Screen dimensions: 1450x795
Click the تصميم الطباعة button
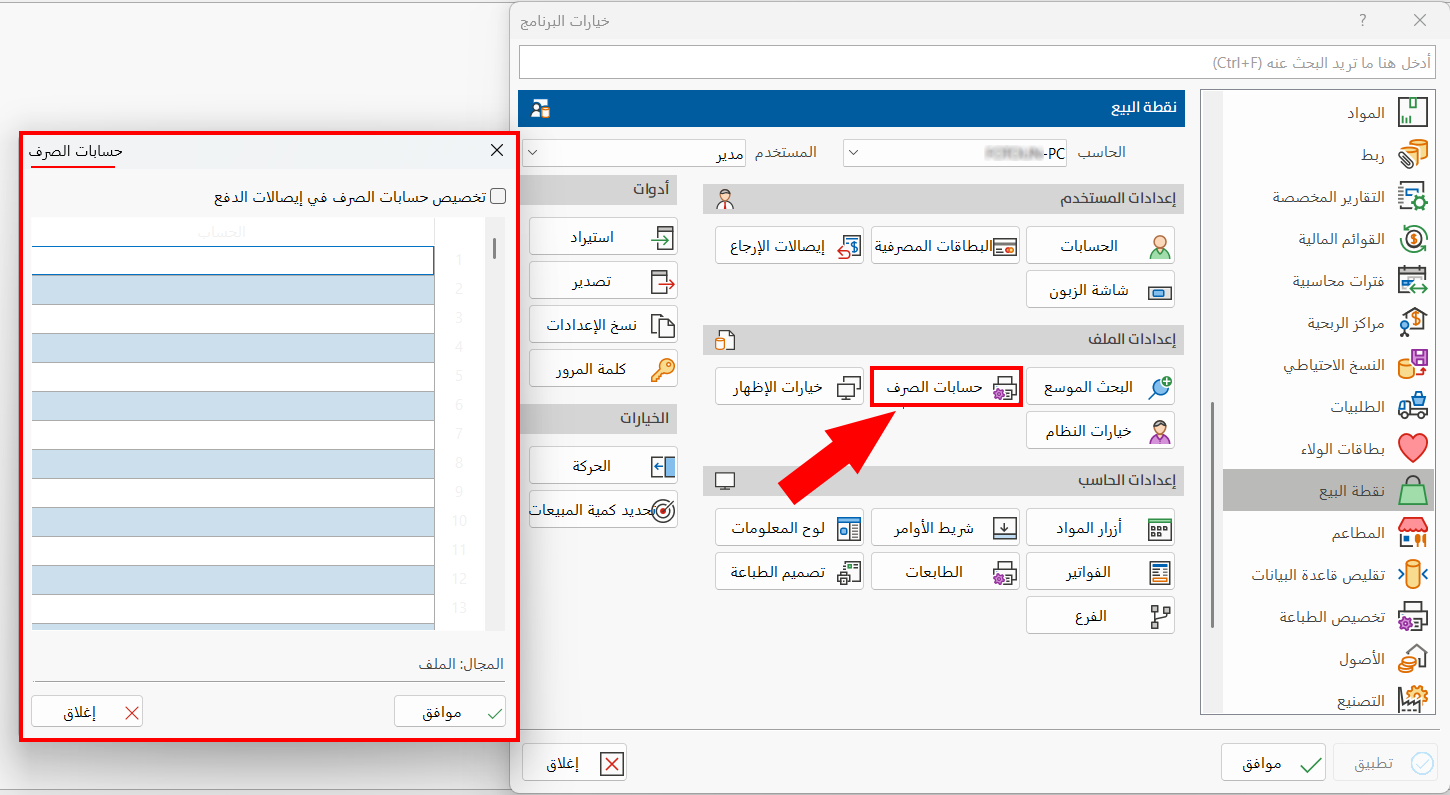coord(789,571)
